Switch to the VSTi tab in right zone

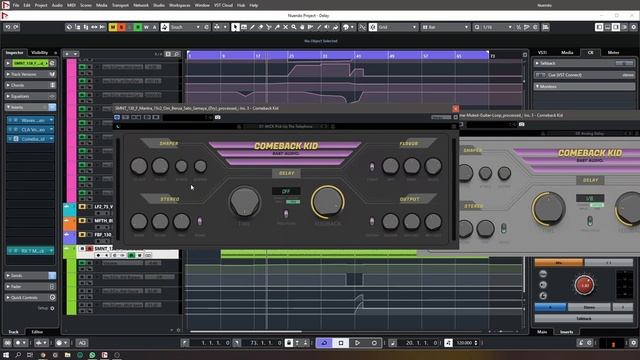[542, 53]
